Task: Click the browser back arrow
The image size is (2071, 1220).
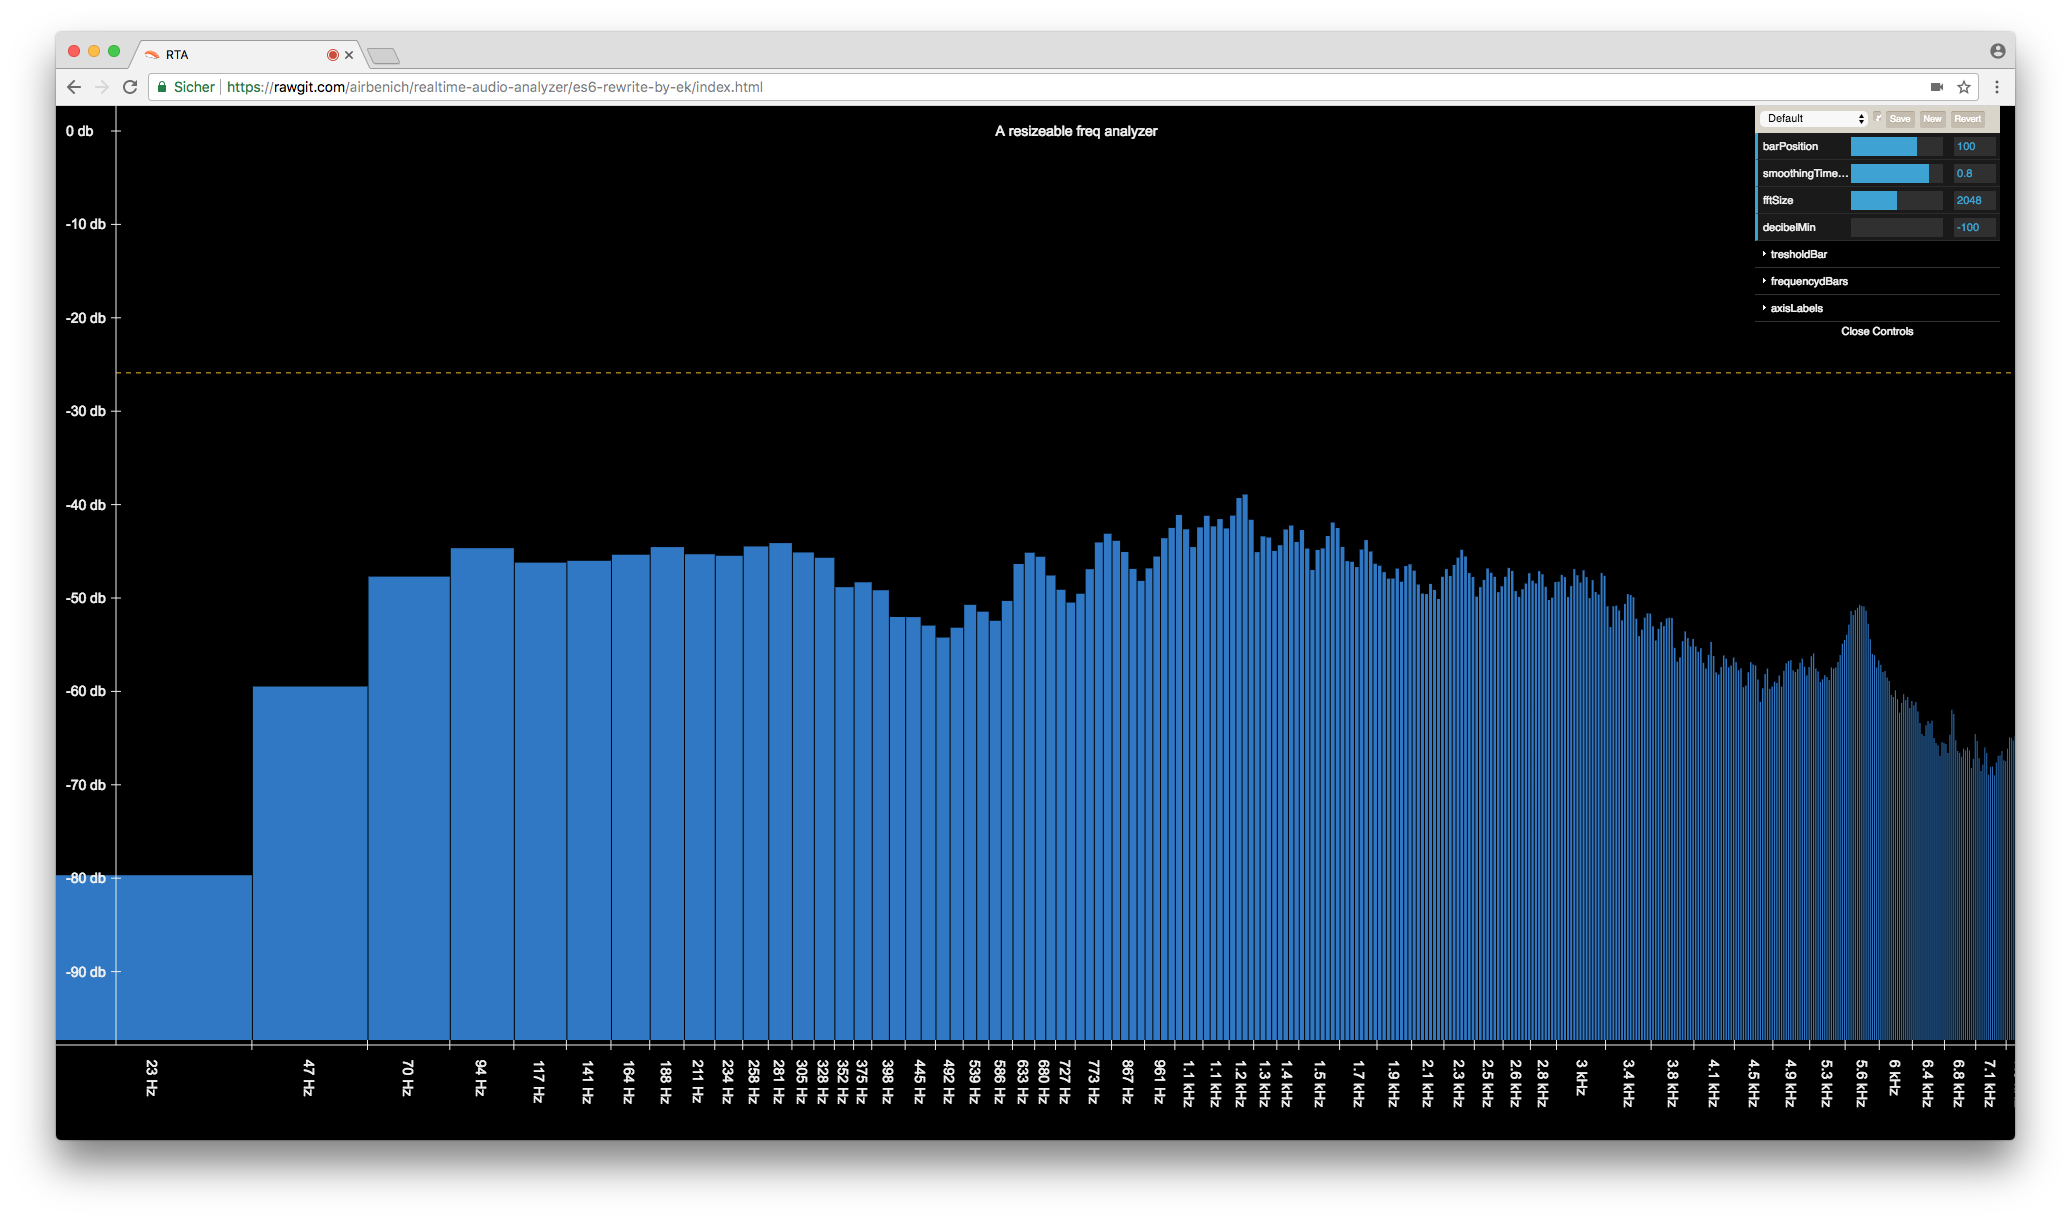Action: pyautogui.click(x=73, y=87)
